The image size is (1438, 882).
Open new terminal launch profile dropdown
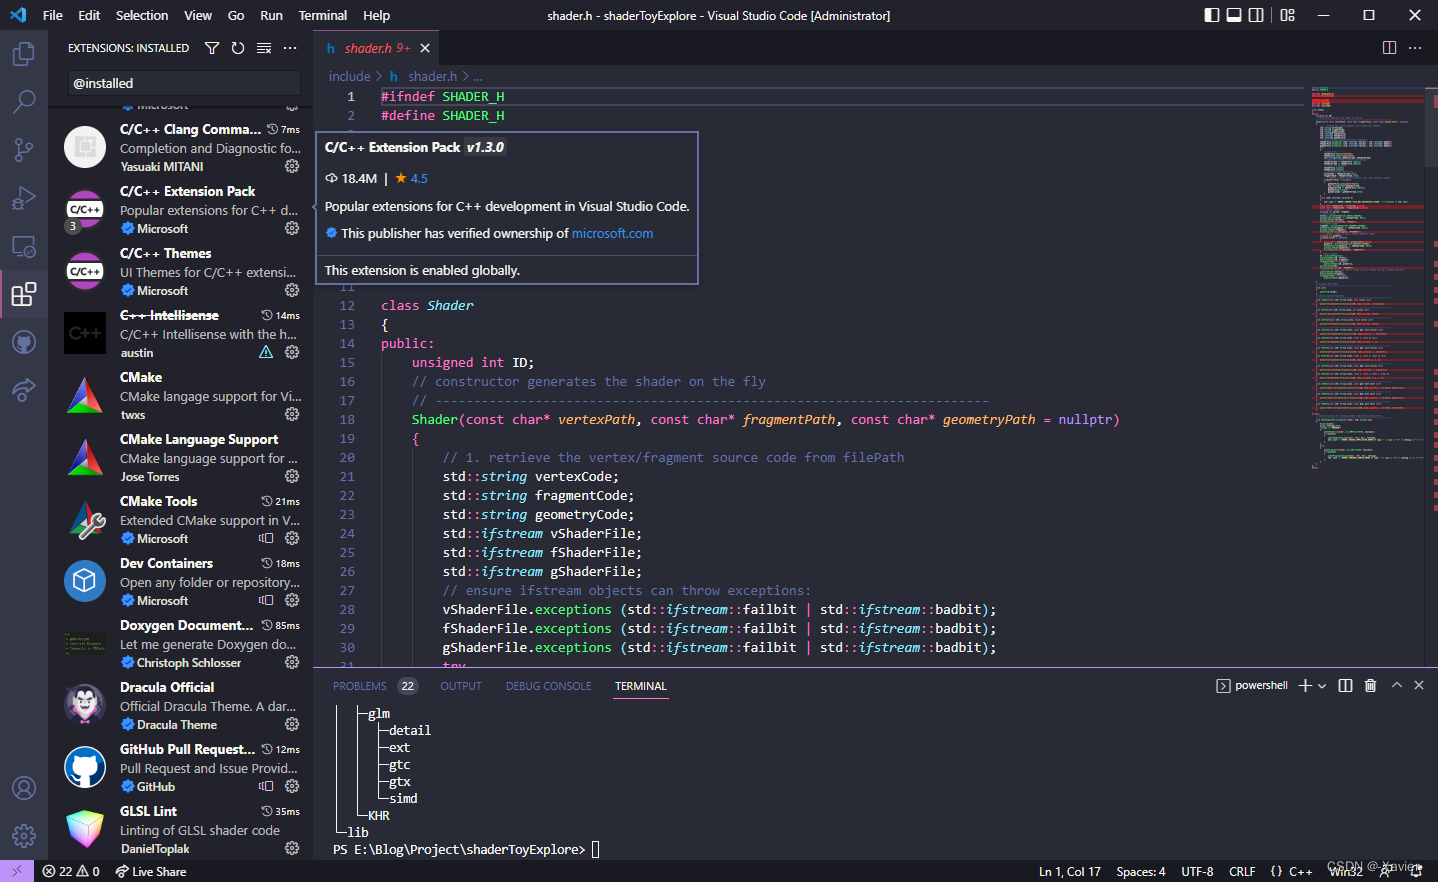pyautogui.click(x=1322, y=686)
